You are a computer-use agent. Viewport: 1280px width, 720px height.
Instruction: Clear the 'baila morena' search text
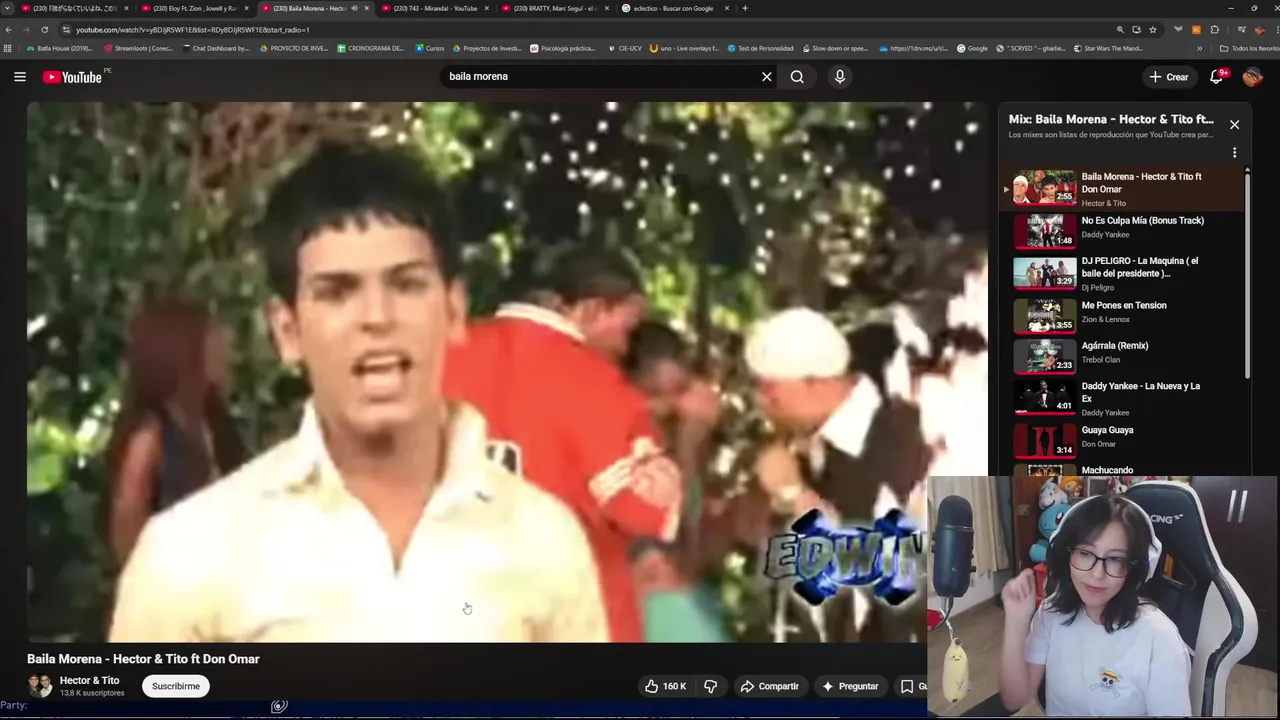(x=767, y=77)
